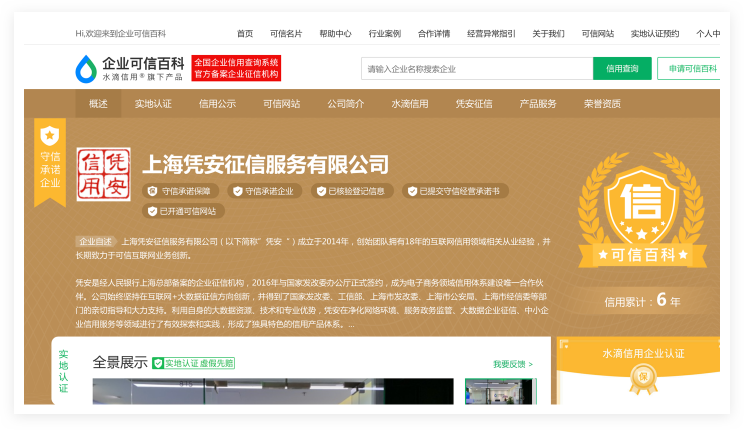
Task: Click the 已提交守信经营承诺书 badge
Action: pos(455,191)
